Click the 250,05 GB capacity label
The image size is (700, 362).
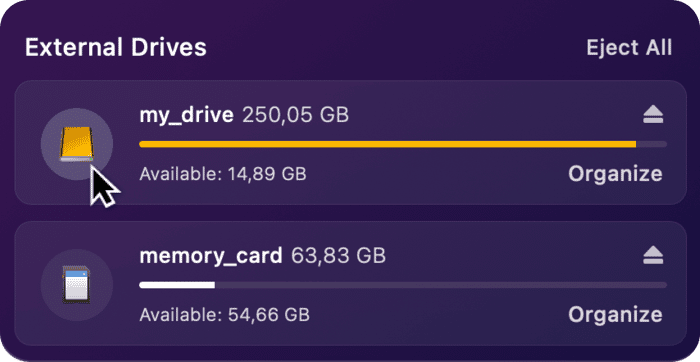coord(296,116)
